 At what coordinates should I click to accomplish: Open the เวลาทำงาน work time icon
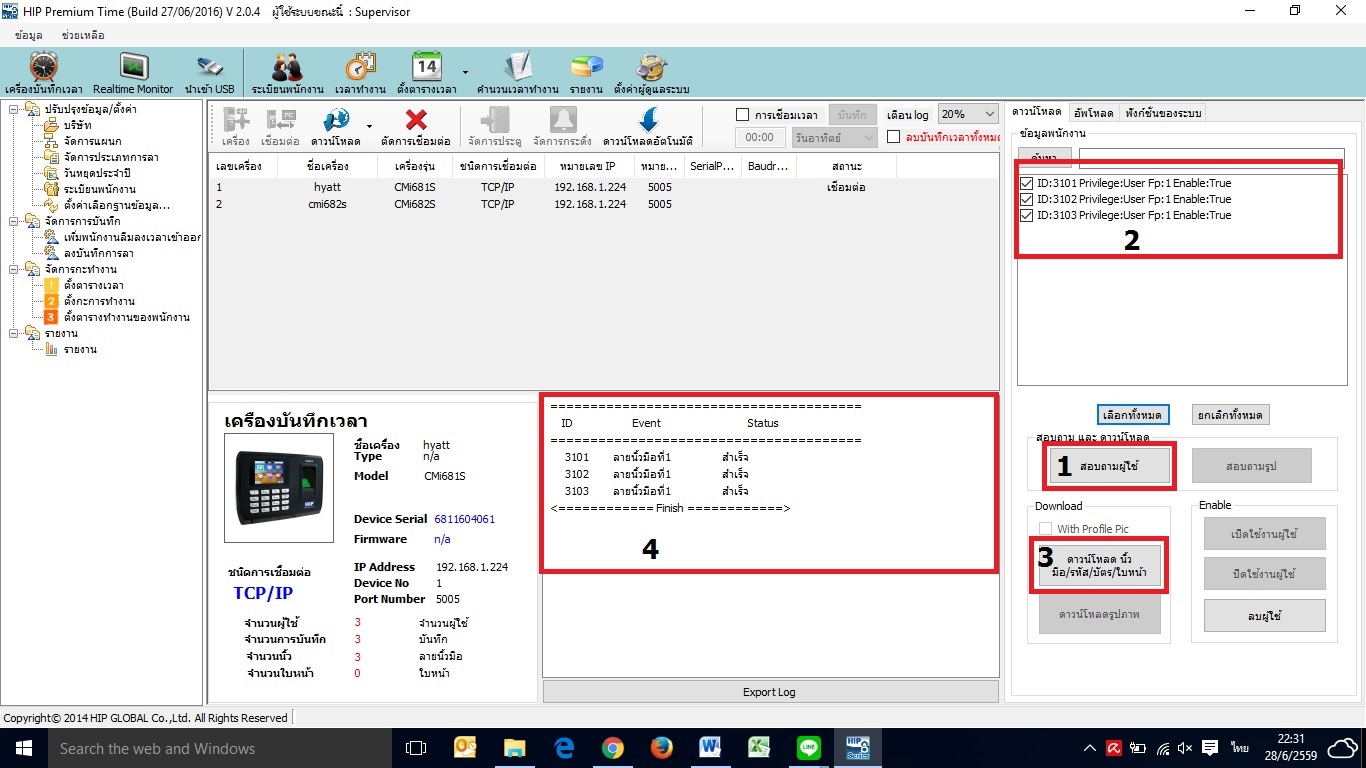click(361, 68)
